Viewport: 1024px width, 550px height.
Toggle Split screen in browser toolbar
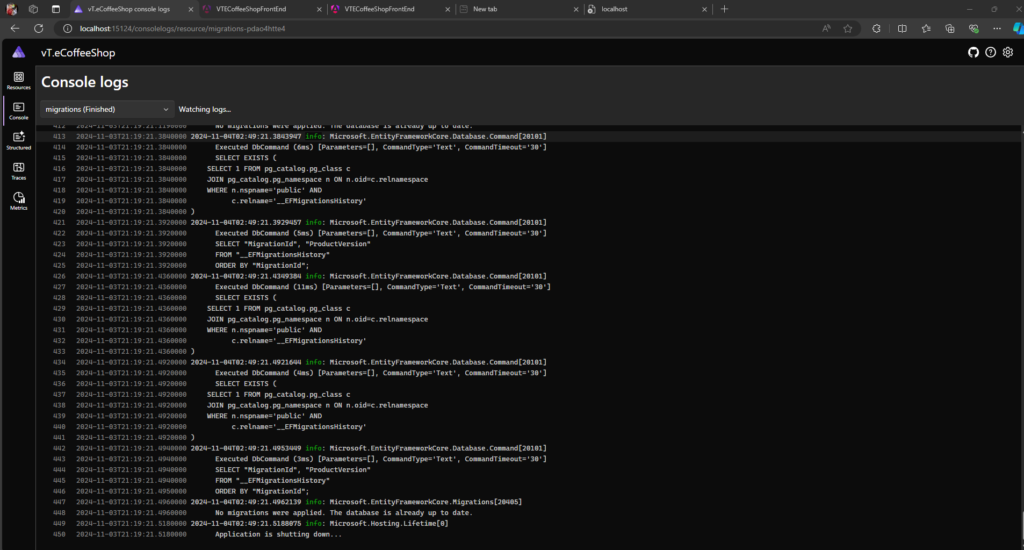(x=902, y=29)
